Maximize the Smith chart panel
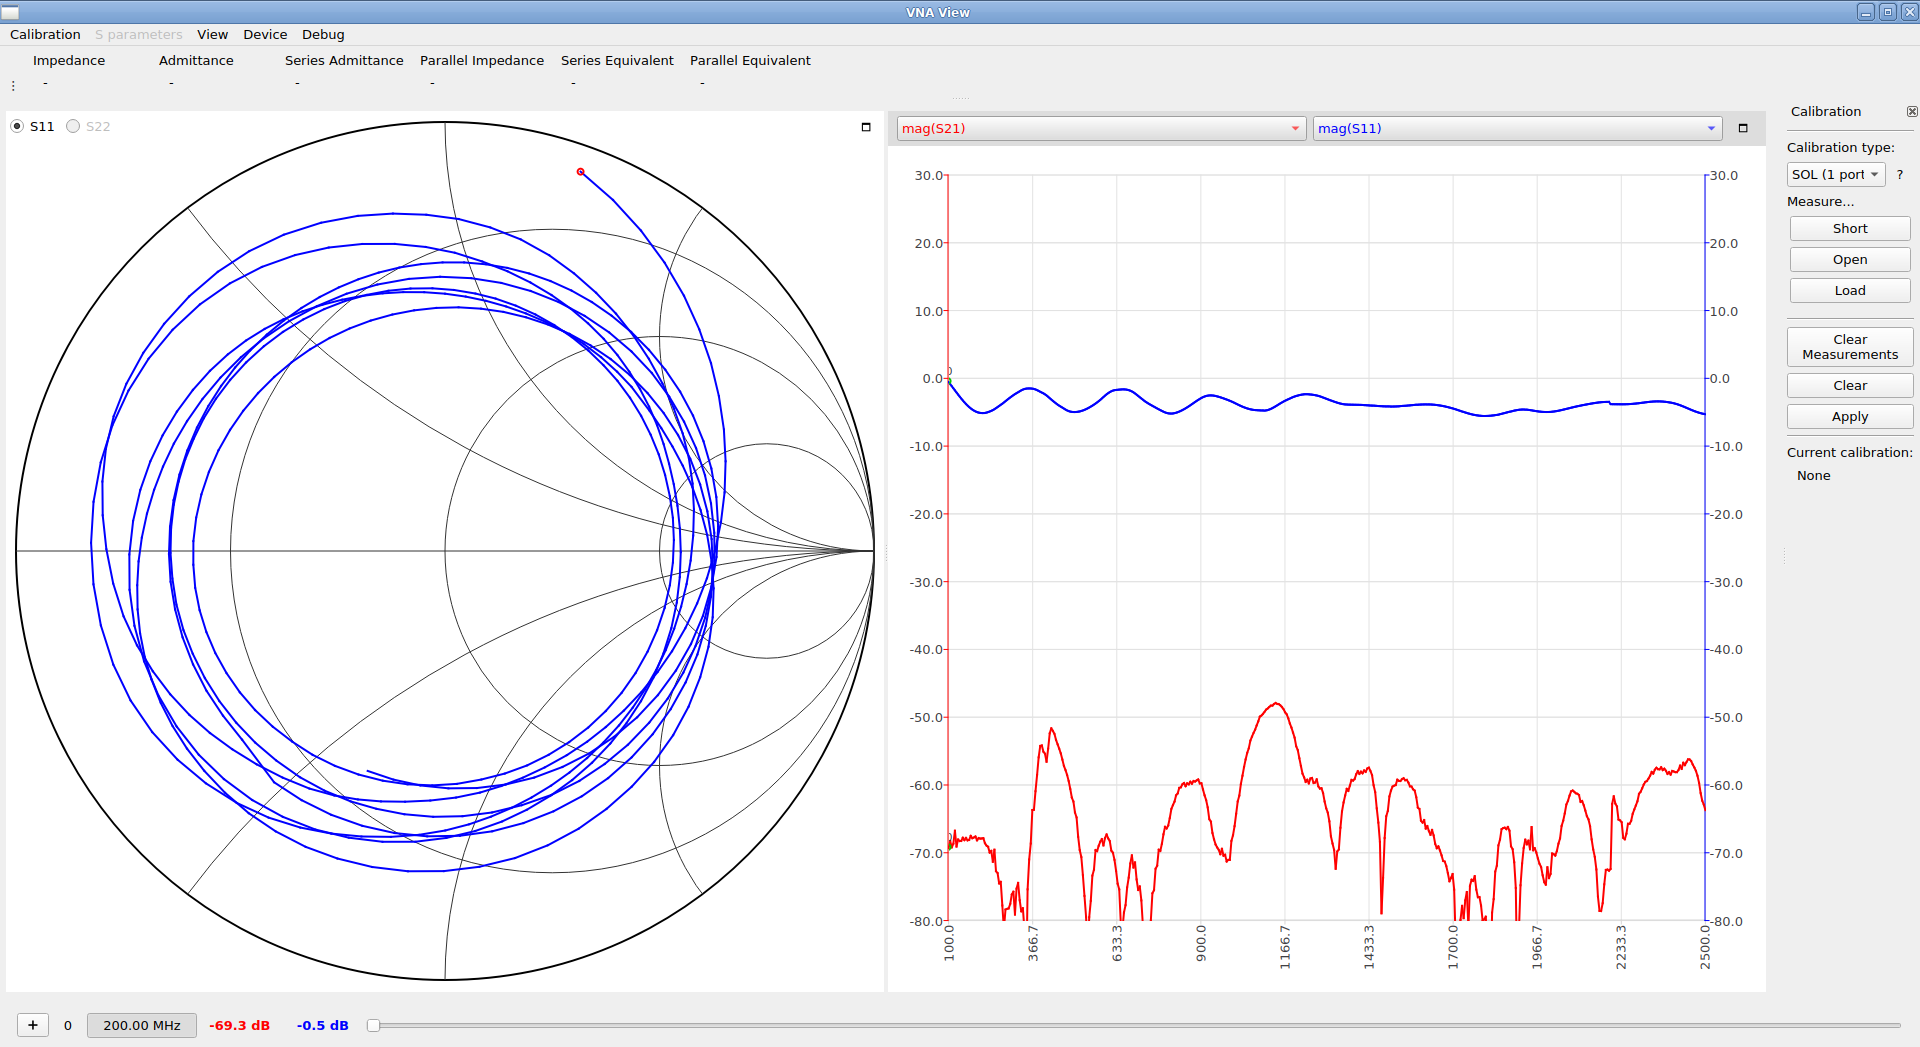 click(866, 127)
